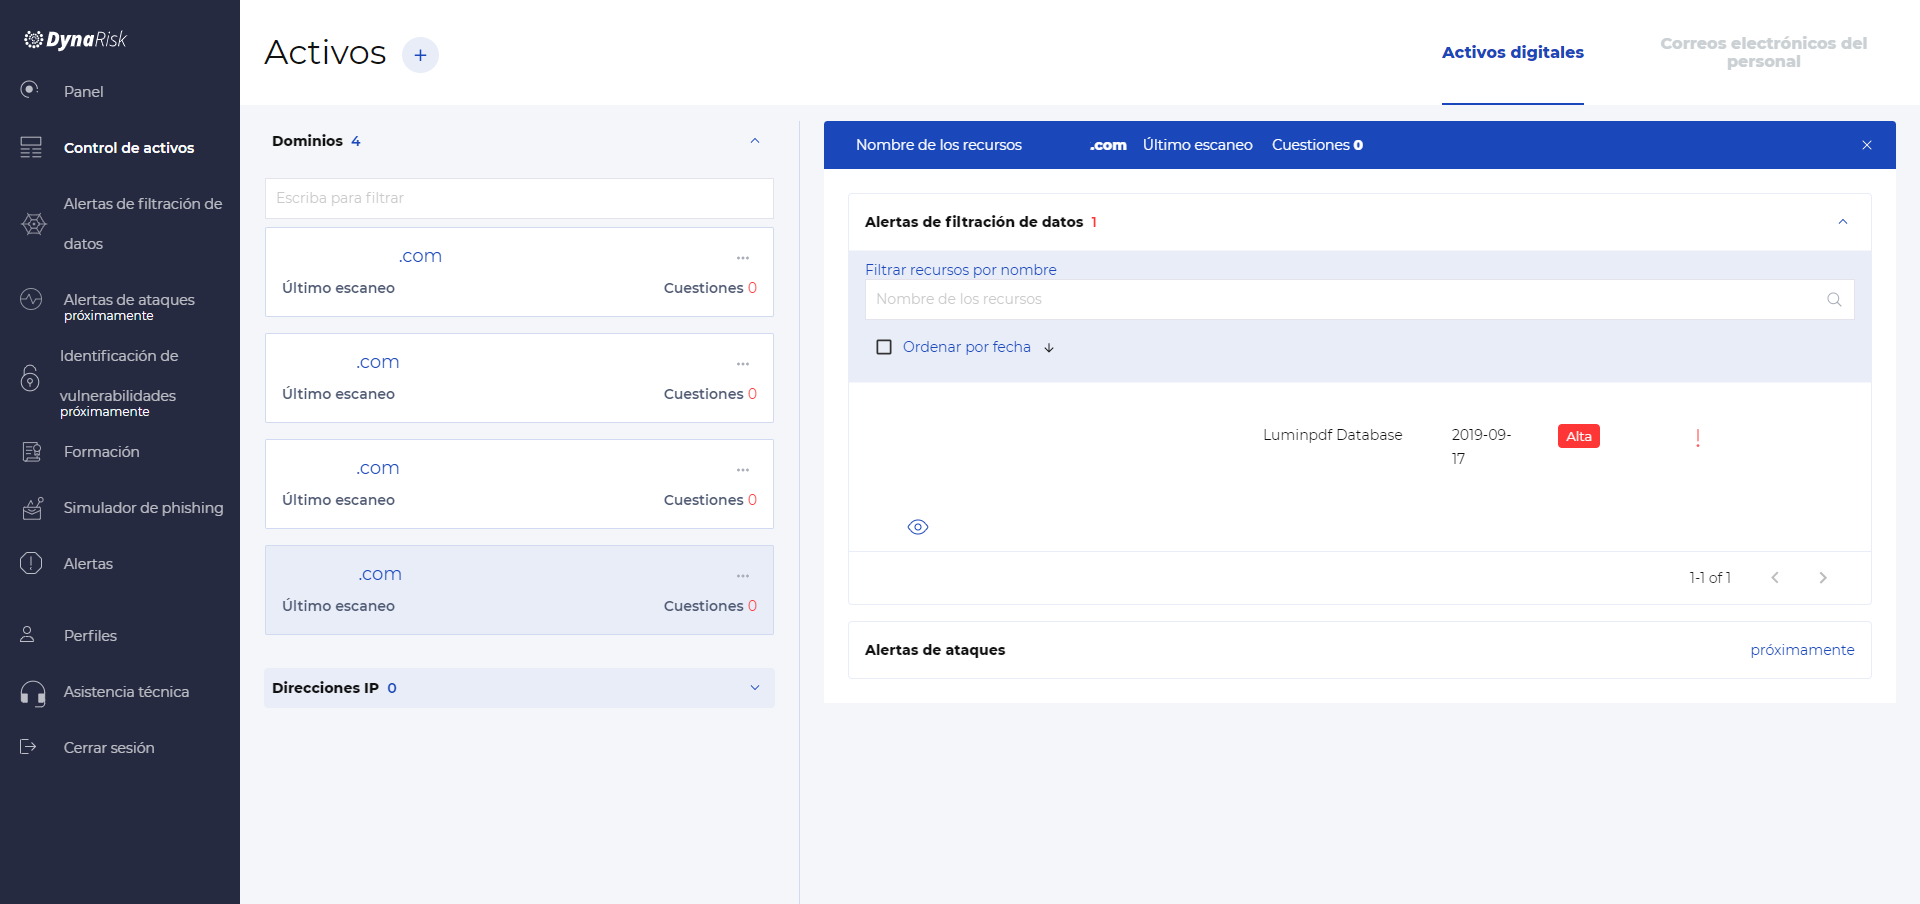1920x904 pixels.
Task: Collapse the Dominios section
Action: [x=755, y=141]
